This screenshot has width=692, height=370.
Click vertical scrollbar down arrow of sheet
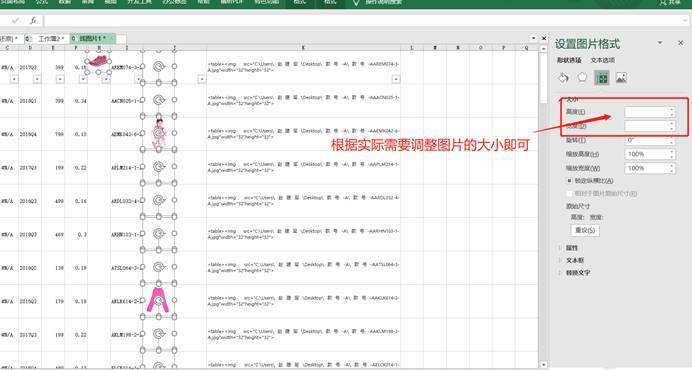pyautogui.click(x=544, y=365)
